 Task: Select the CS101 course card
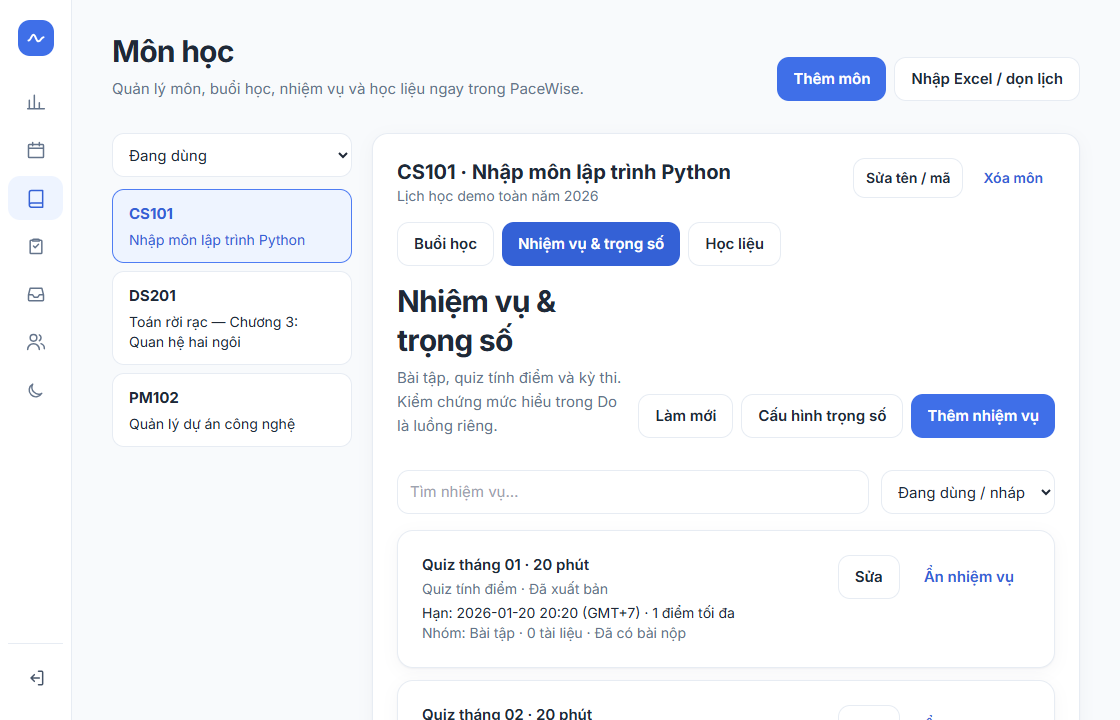[x=232, y=226]
